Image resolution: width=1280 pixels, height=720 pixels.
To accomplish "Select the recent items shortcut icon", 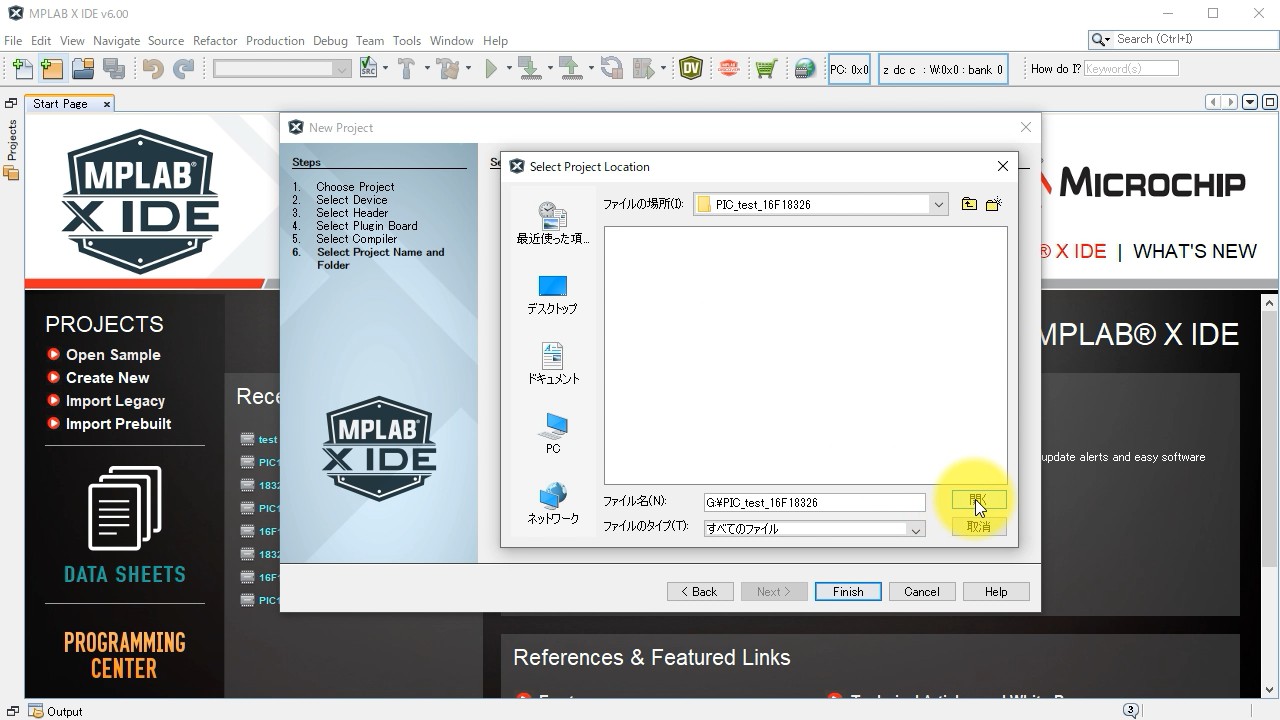I will [x=553, y=223].
